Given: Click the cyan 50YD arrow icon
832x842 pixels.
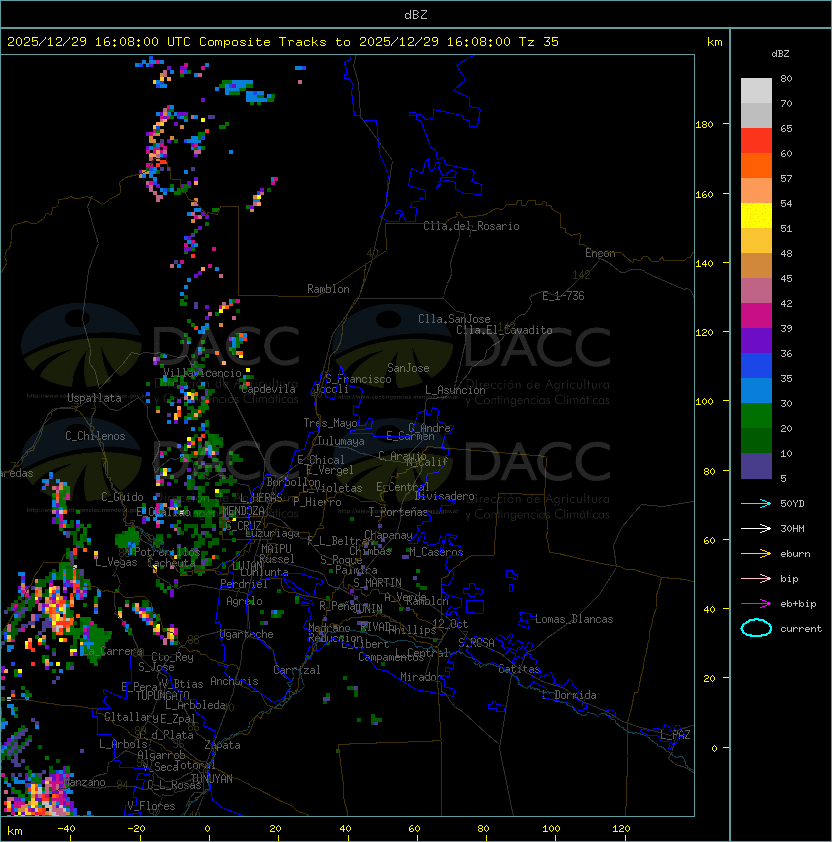Looking at the screenshot, I should point(756,504).
